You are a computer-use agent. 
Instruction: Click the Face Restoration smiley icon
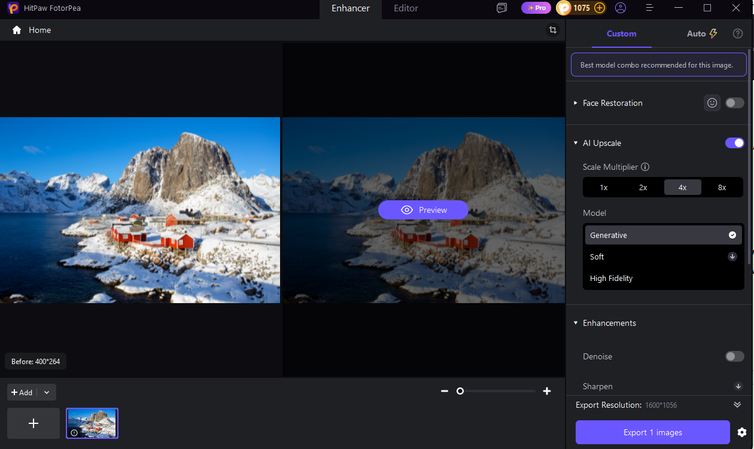point(712,103)
